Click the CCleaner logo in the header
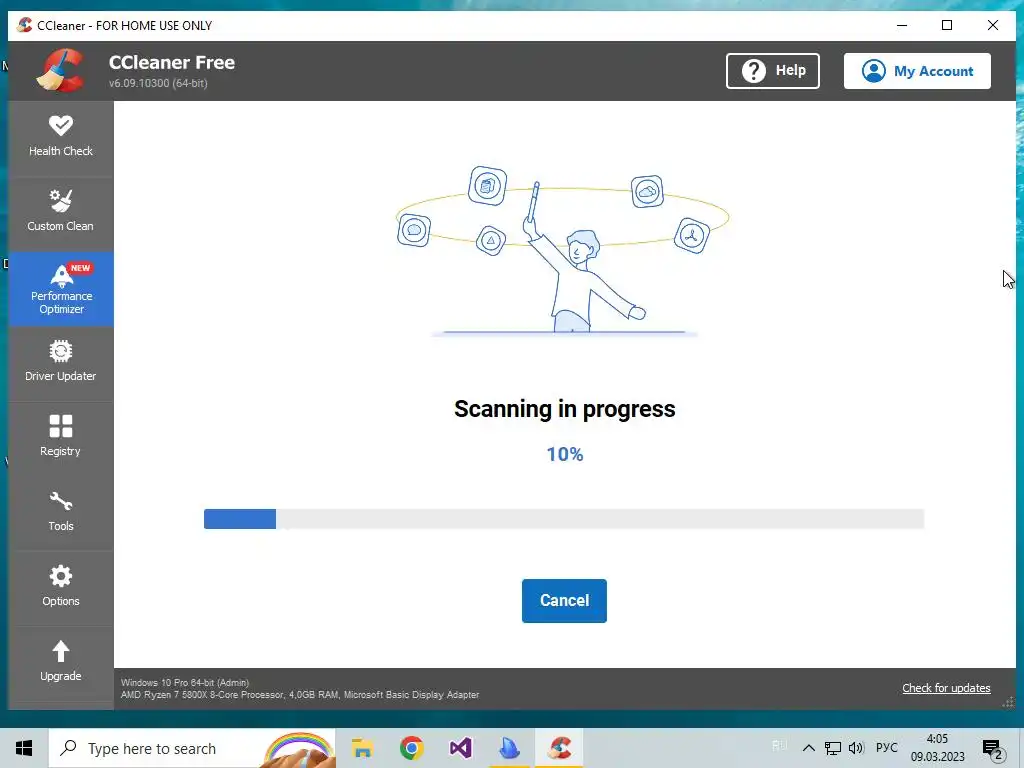The width and height of the screenshot is (1024, 768). (x=61, y=71)
